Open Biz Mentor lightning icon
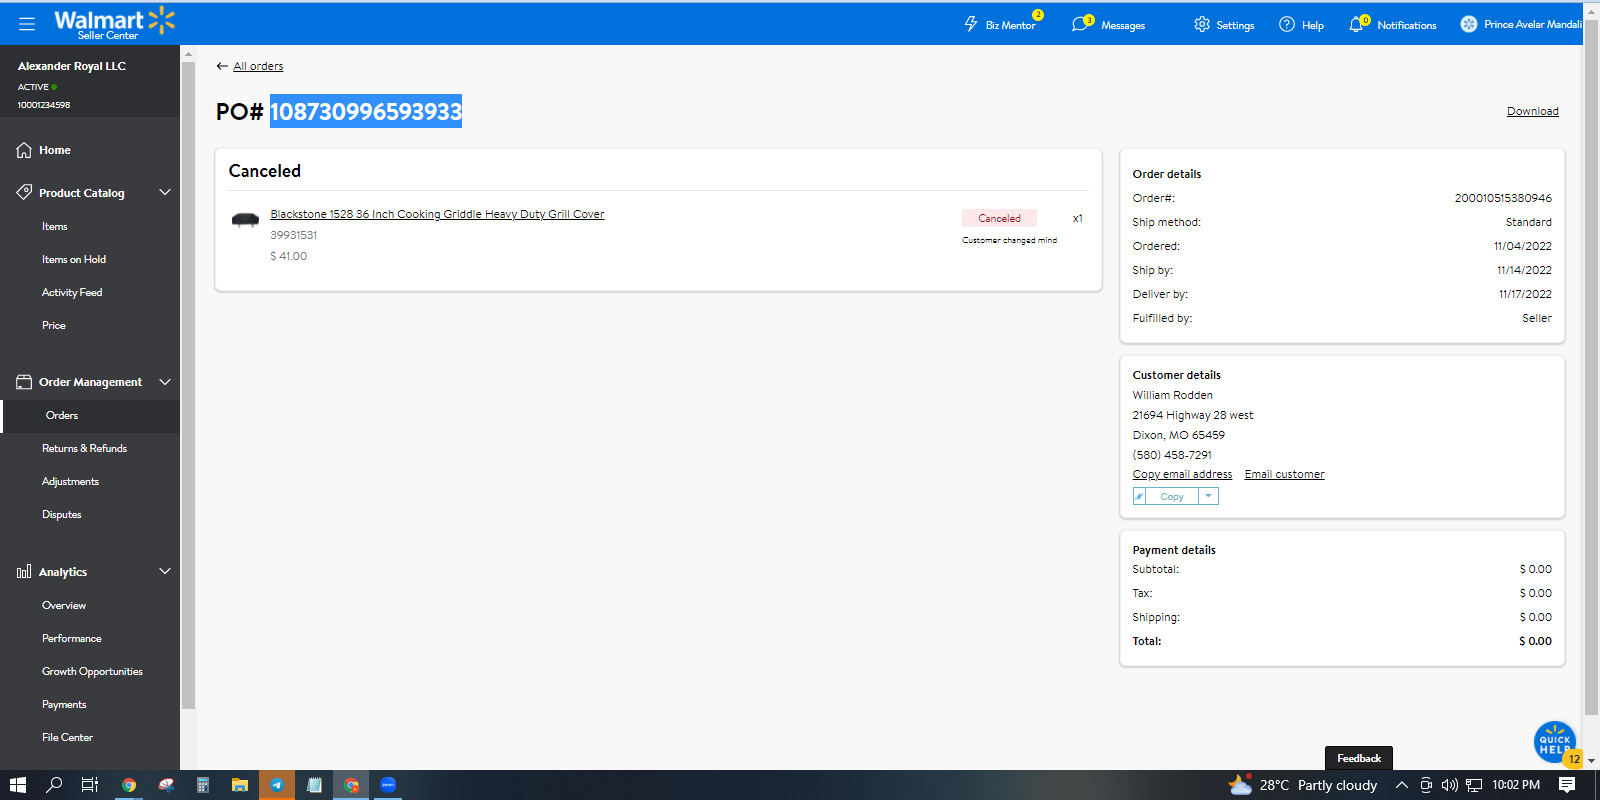 tap(971, 24)
